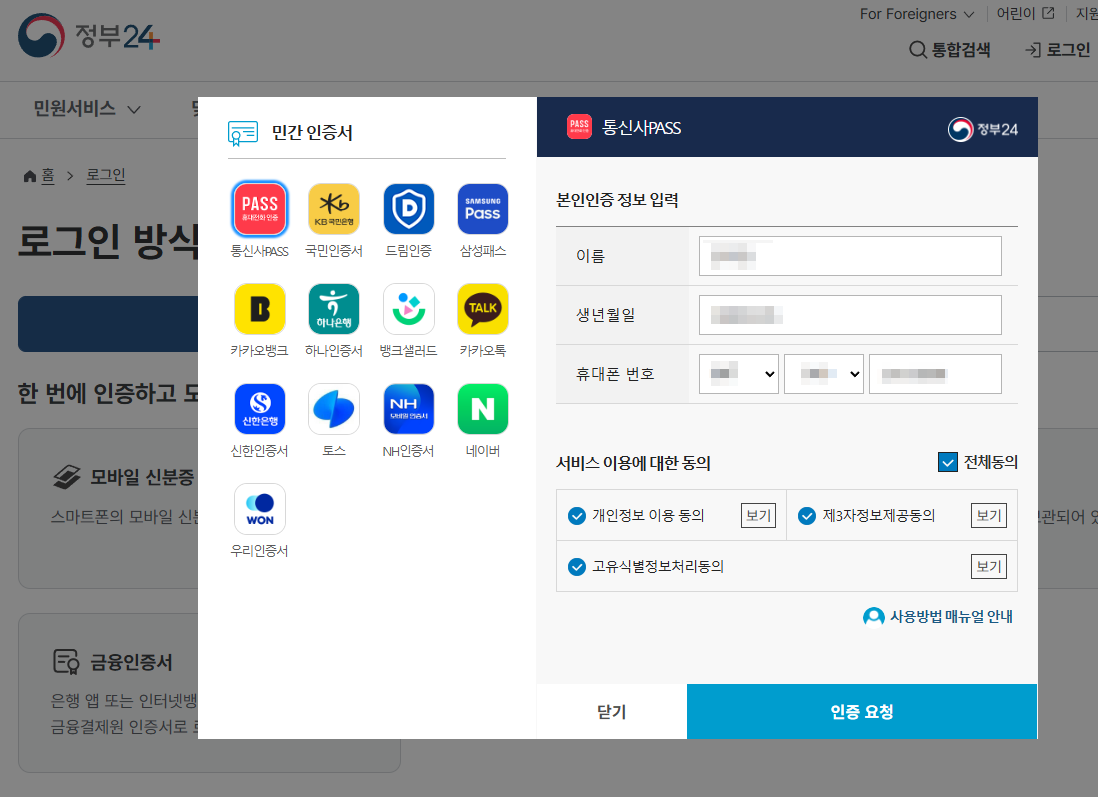Click the 인증 요청 button
The height and width of the screenshot is (797, 1098).
862,712
